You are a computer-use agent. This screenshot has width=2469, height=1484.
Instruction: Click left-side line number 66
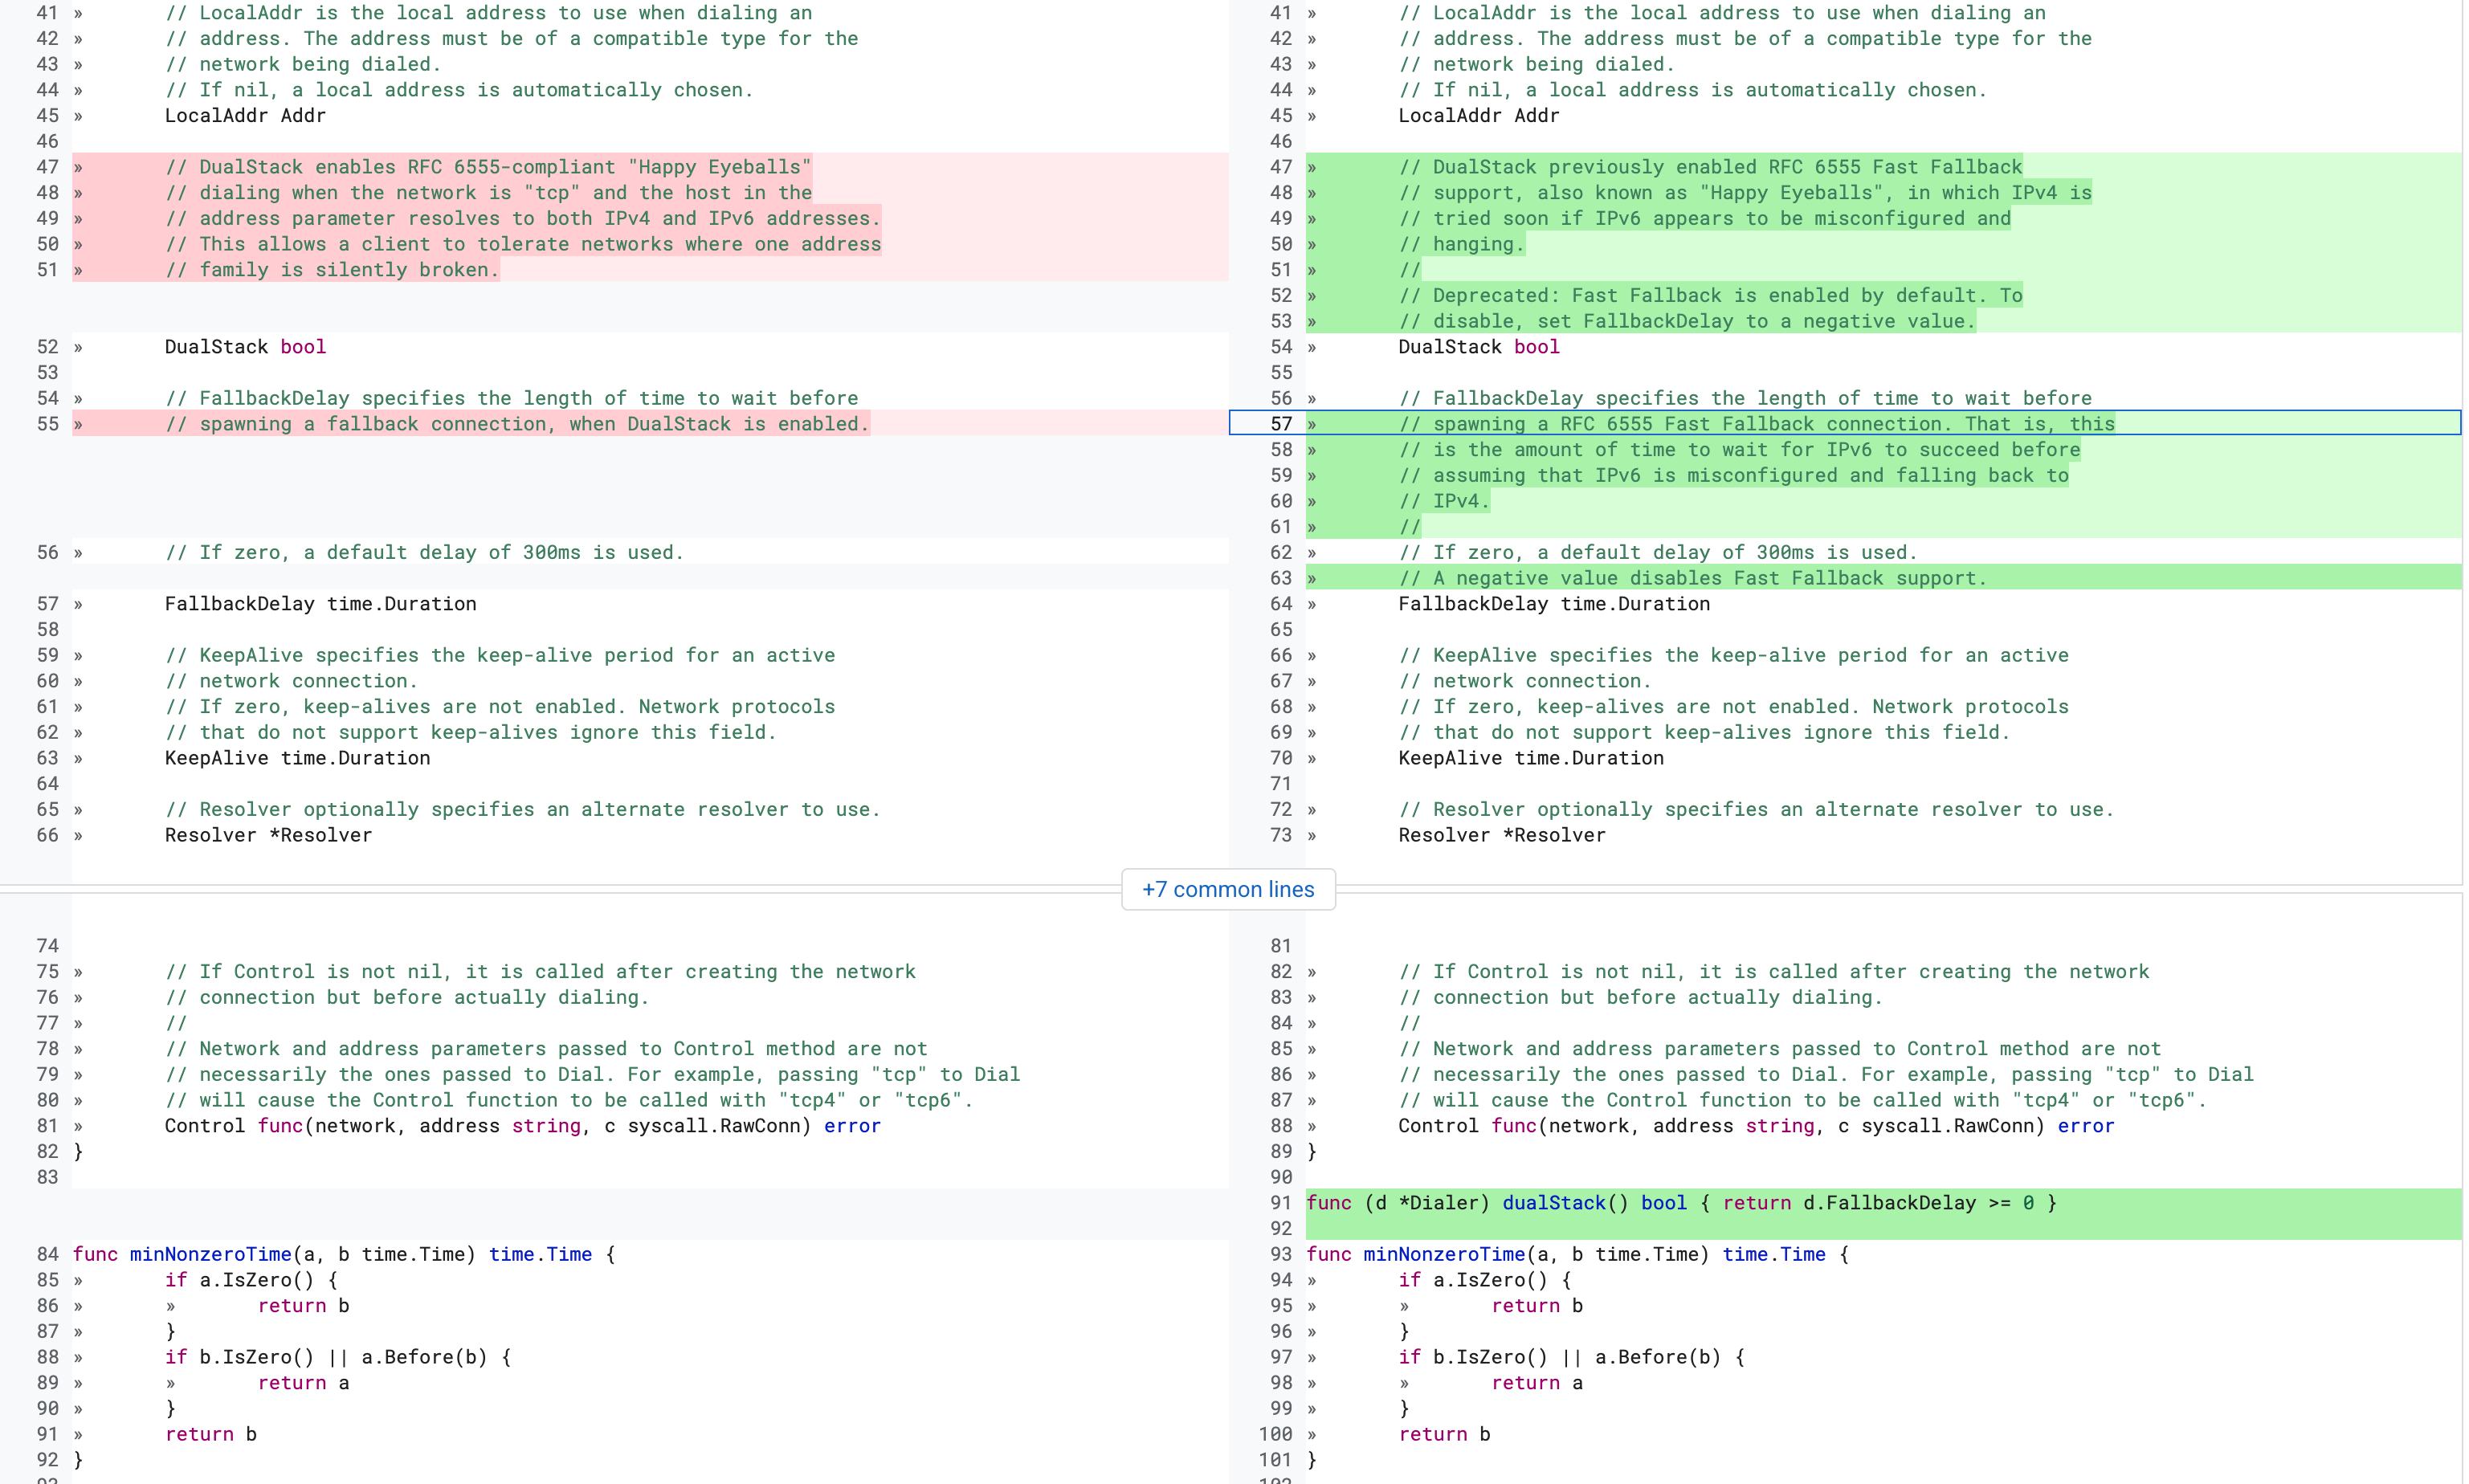click(47, 835)
